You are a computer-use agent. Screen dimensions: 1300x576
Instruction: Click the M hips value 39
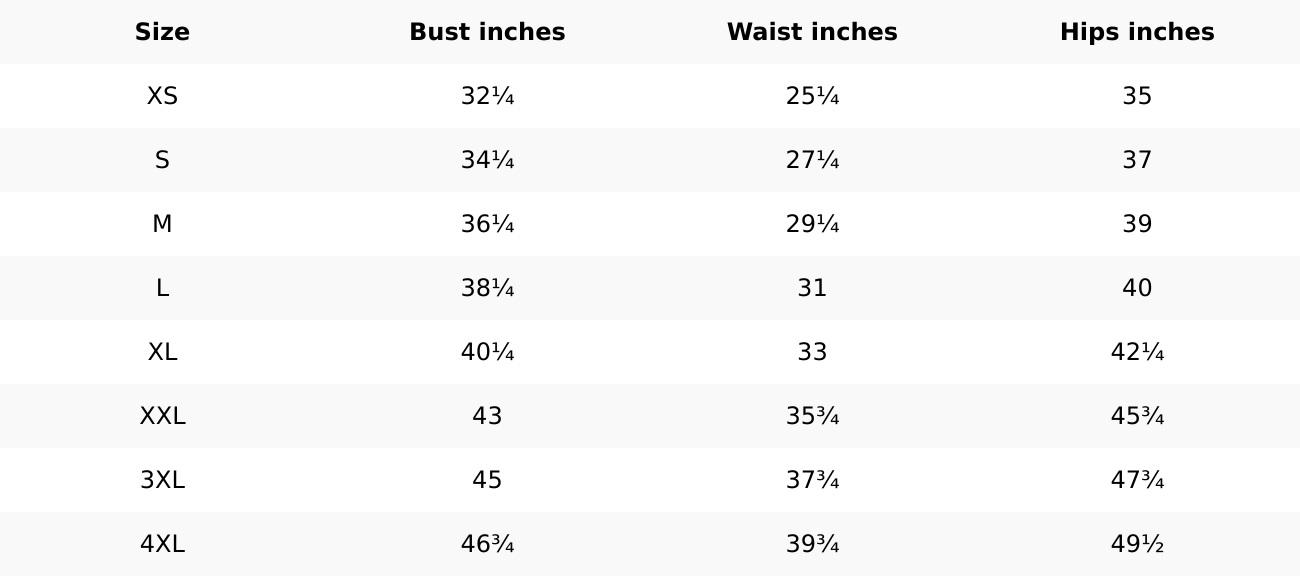coord(1137,224)
